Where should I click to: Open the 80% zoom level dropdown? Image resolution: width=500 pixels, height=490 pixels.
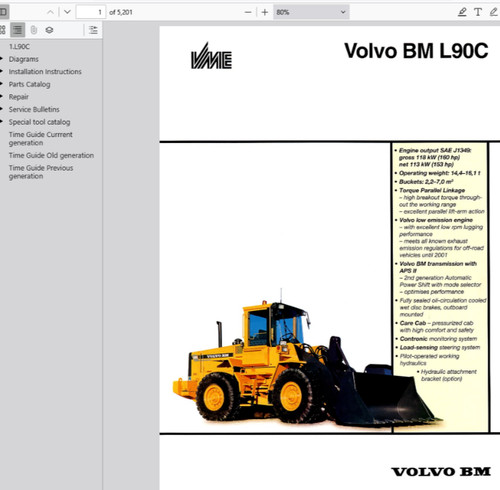311,12
